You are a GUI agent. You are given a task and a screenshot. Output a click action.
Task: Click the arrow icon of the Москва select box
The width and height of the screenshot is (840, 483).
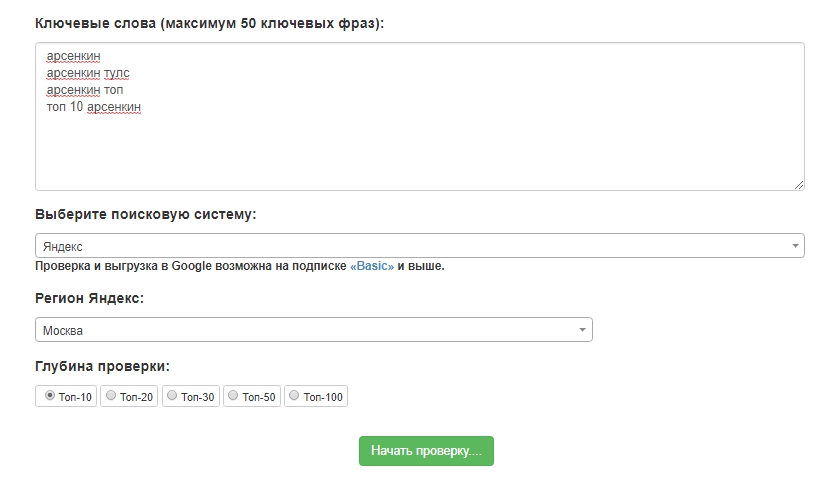click(x=582, y=330)
